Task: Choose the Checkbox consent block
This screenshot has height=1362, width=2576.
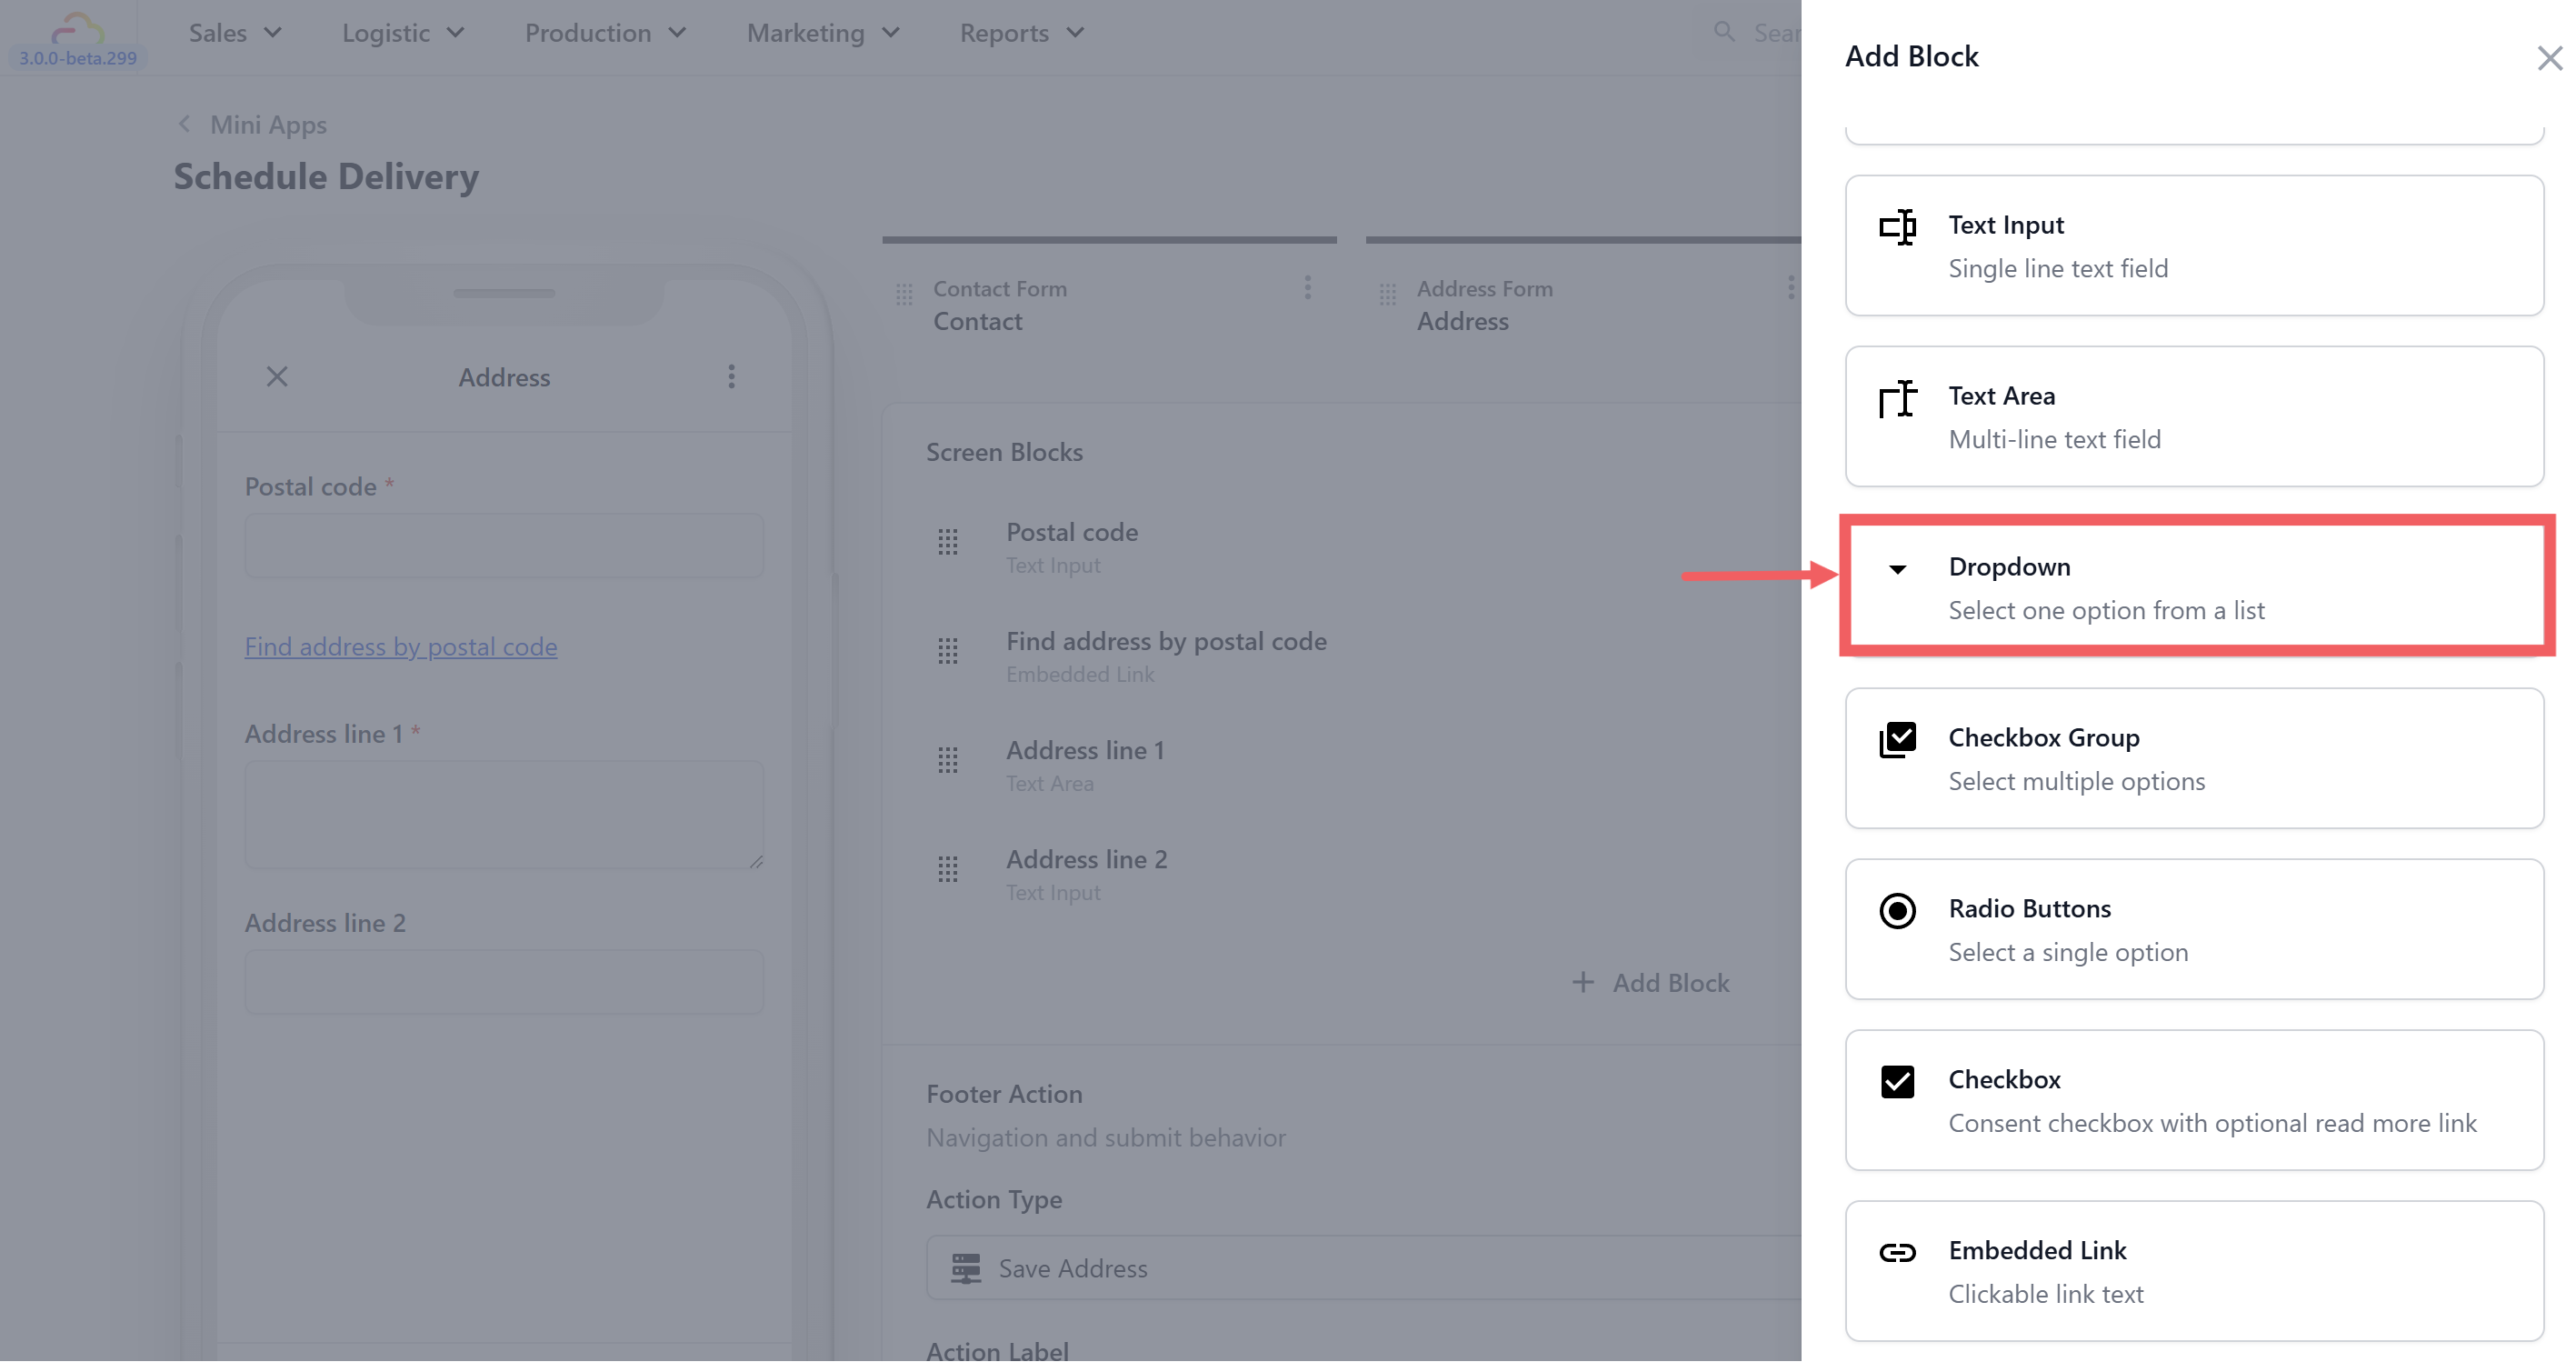Action: 2193,1100
